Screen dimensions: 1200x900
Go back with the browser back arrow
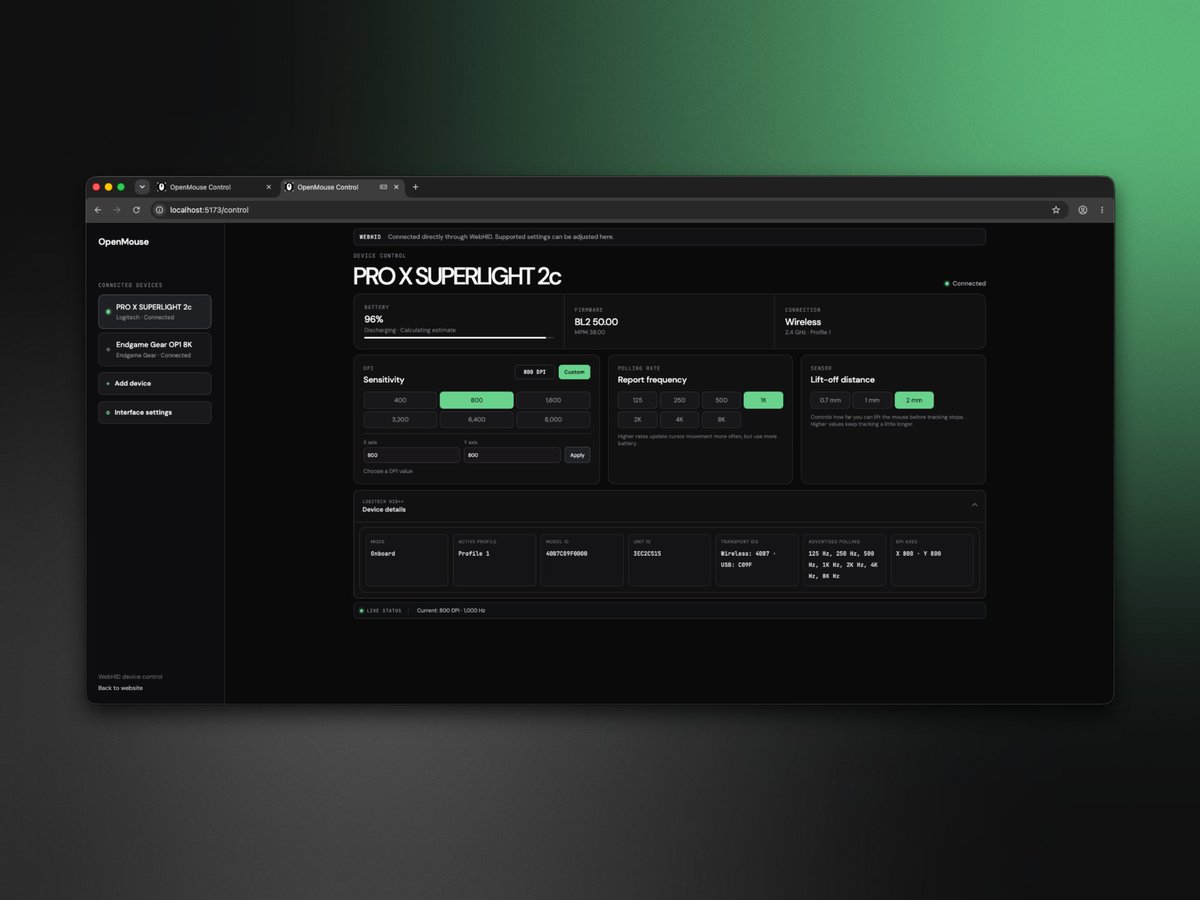coord(98,210)
